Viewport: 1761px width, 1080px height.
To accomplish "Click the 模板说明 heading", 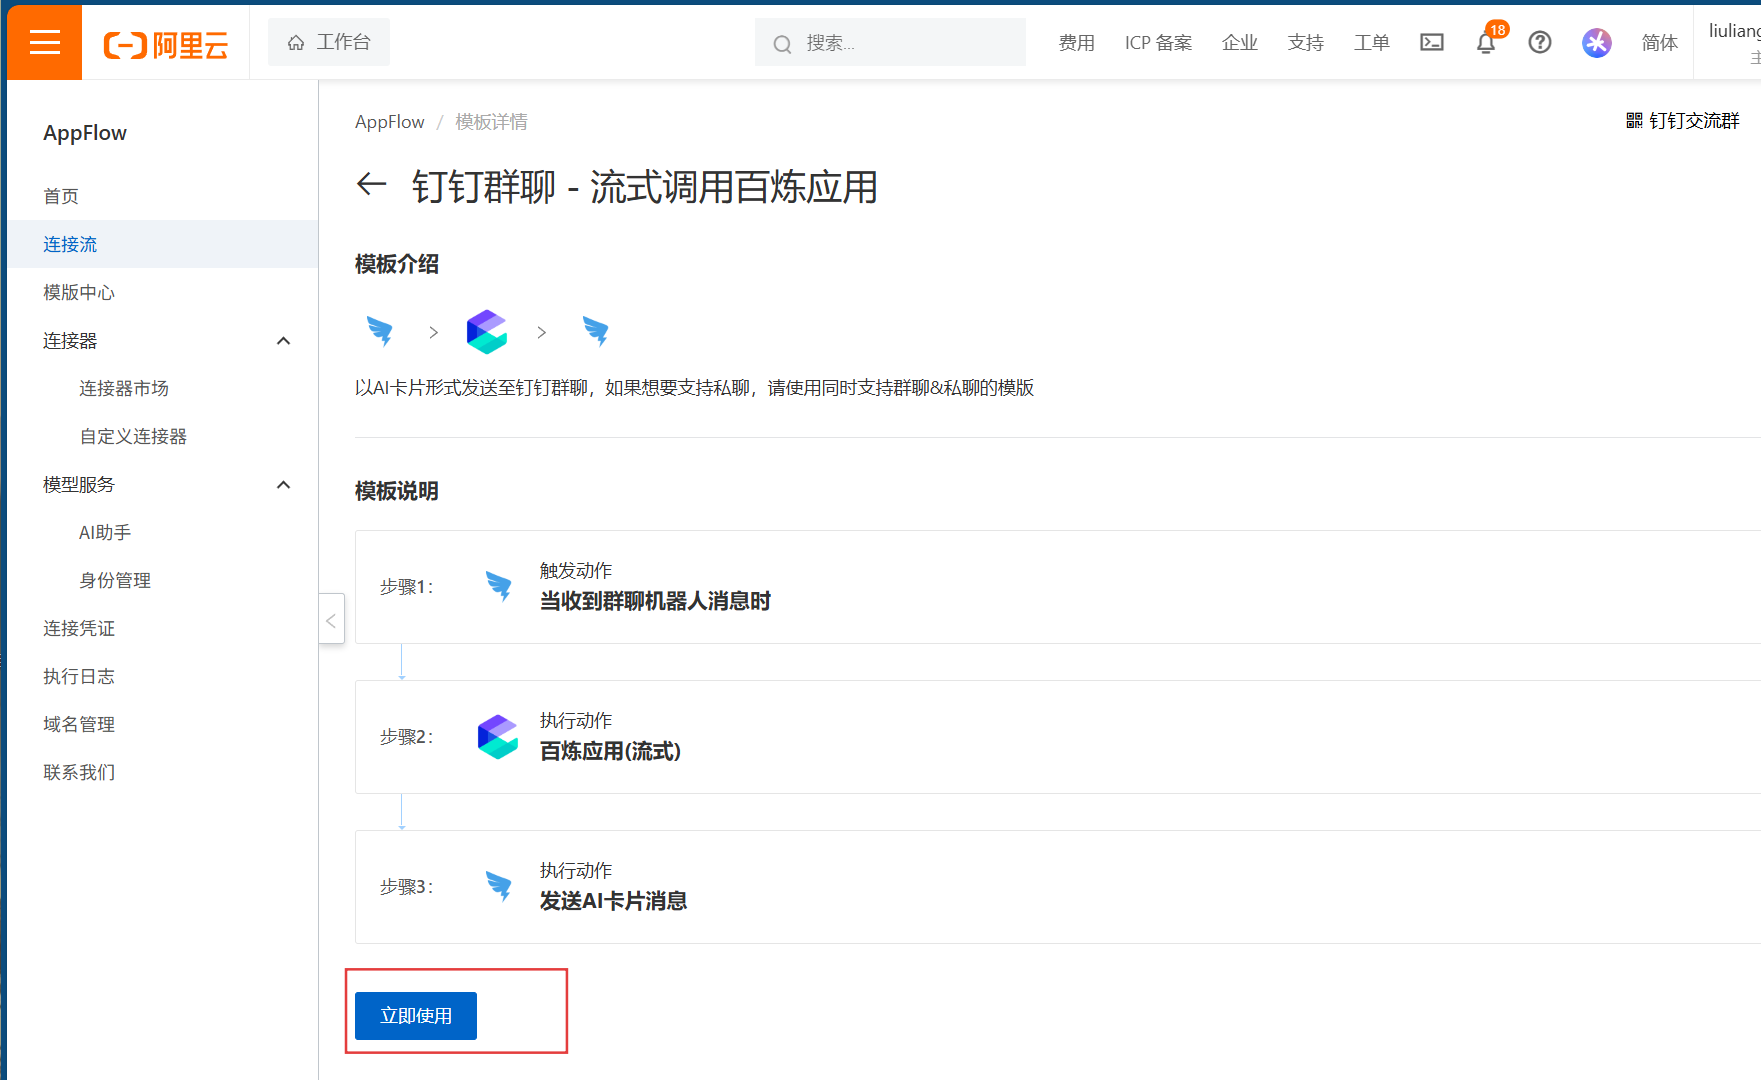I will (x=397, y=491).
